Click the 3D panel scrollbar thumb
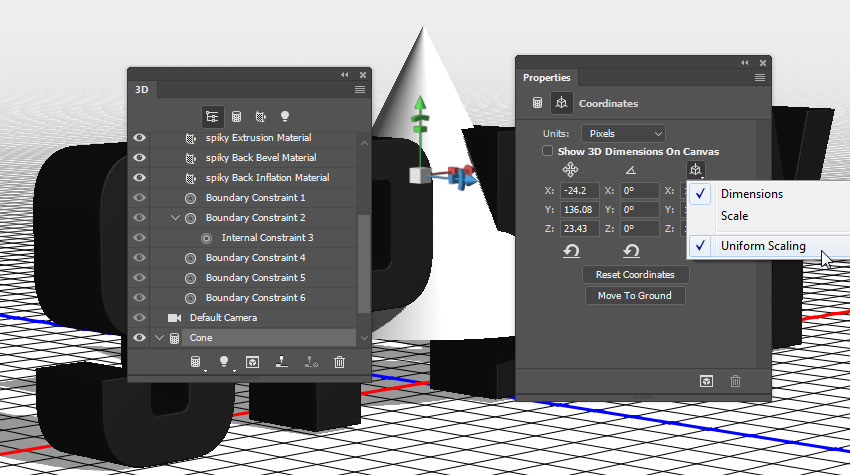850x475 pixels. pyautogui.click(x=364, y=264)
